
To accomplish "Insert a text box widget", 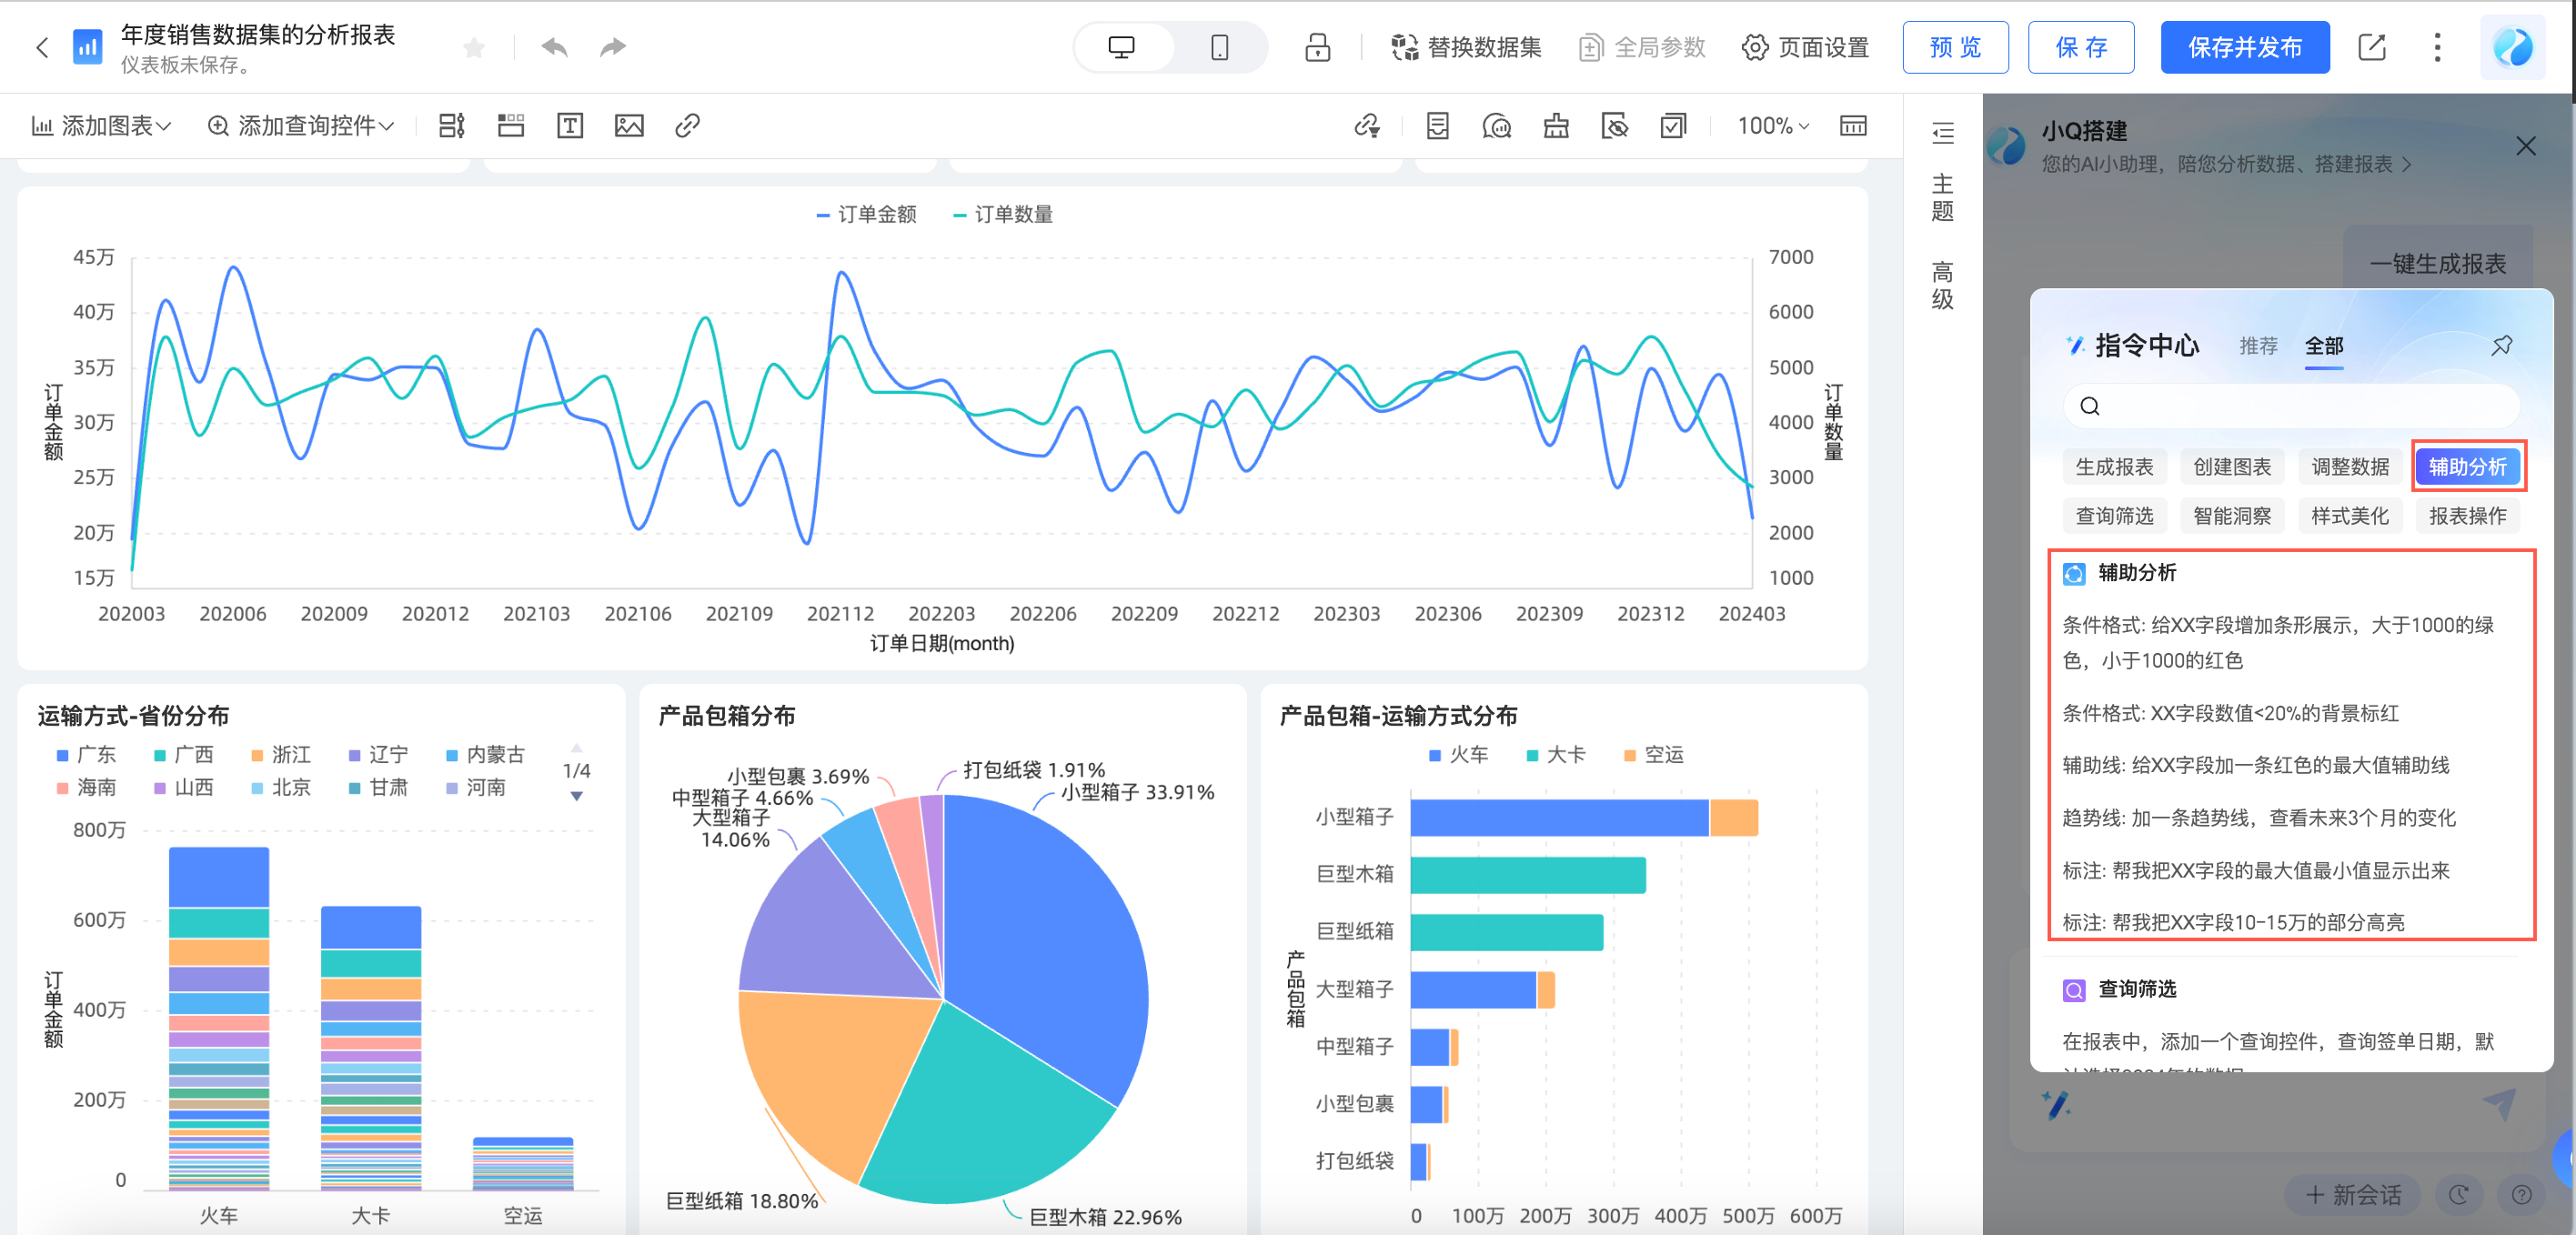I will coord(570,126).
